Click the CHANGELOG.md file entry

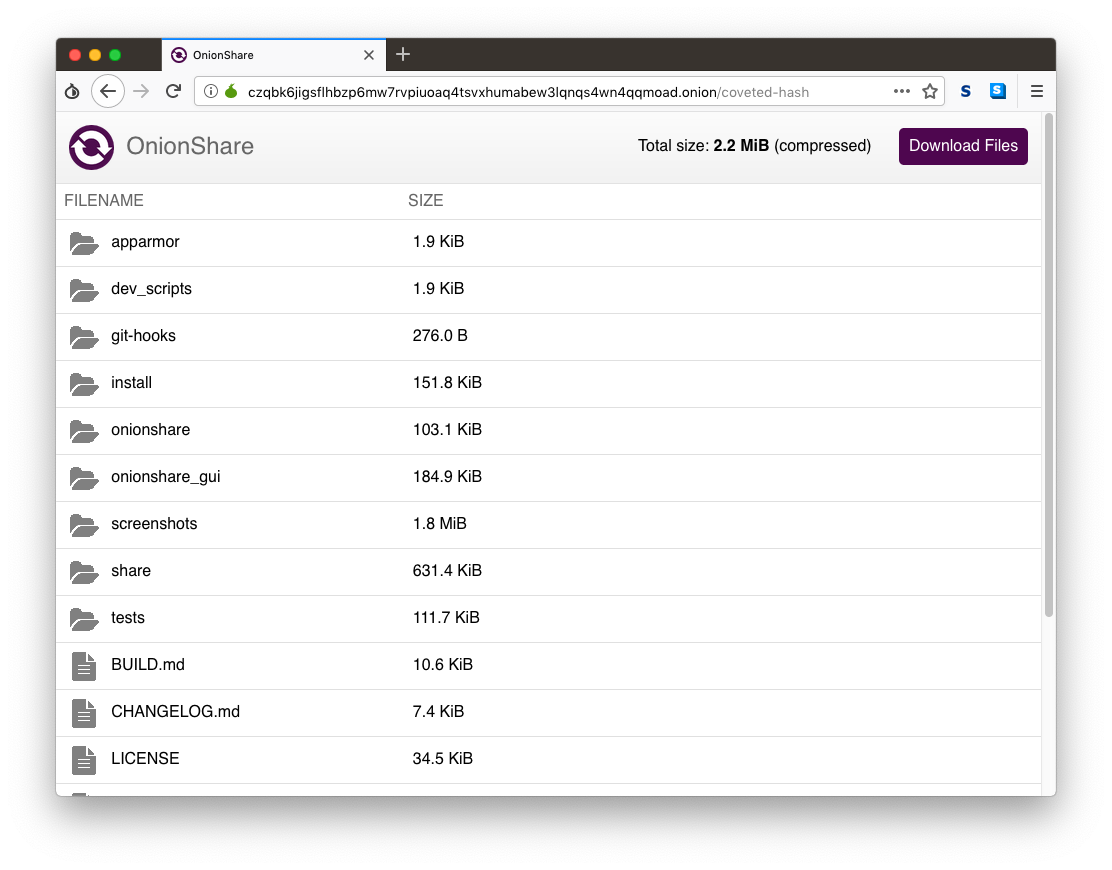[175, 712]
